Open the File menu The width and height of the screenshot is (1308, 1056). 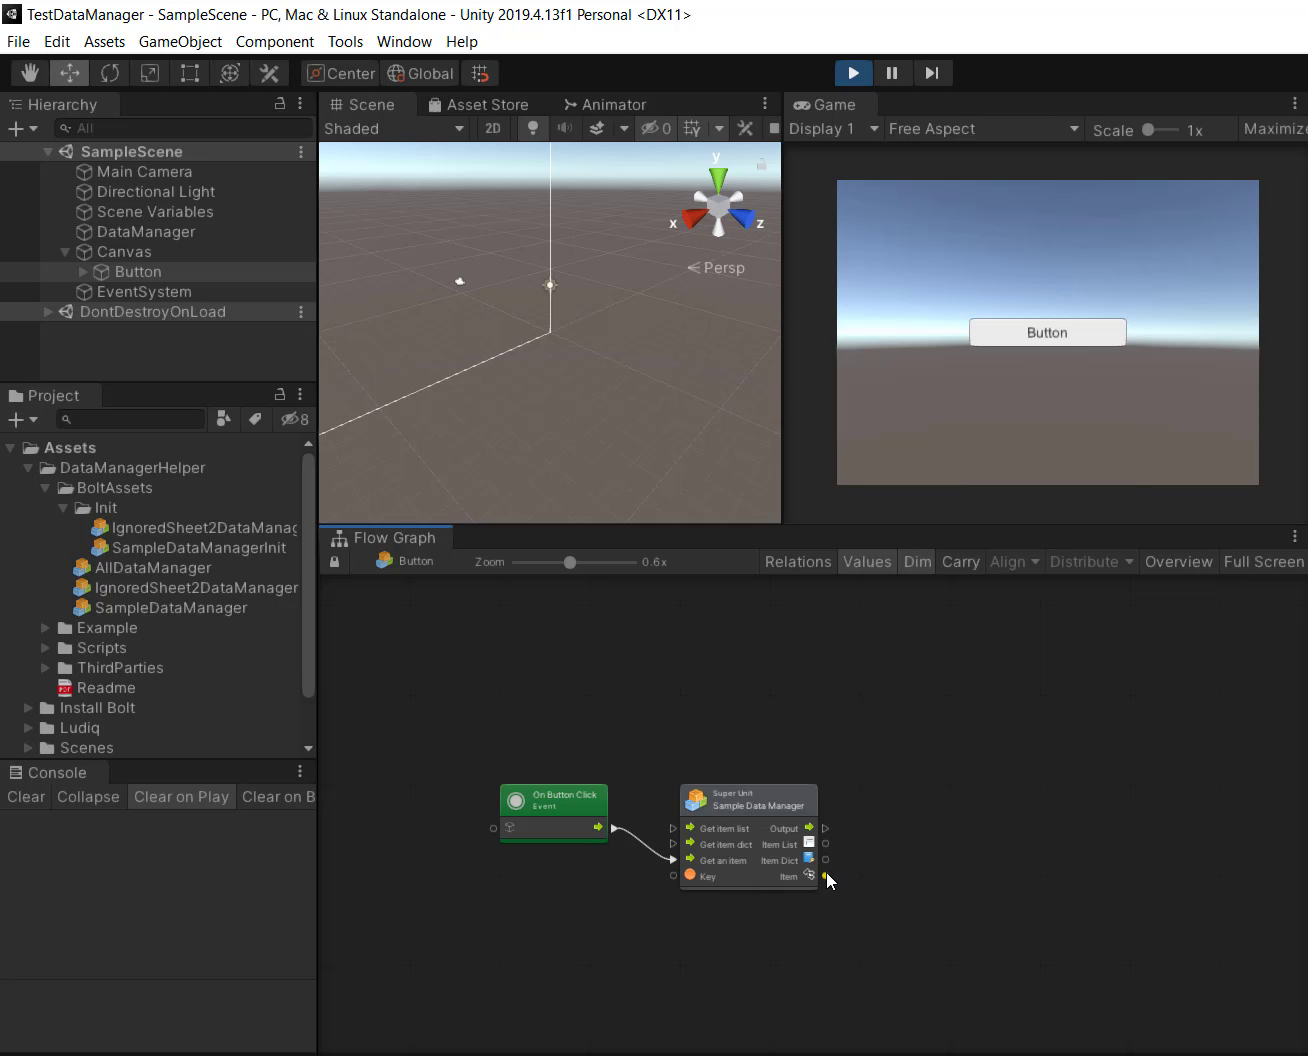(18, 41)
